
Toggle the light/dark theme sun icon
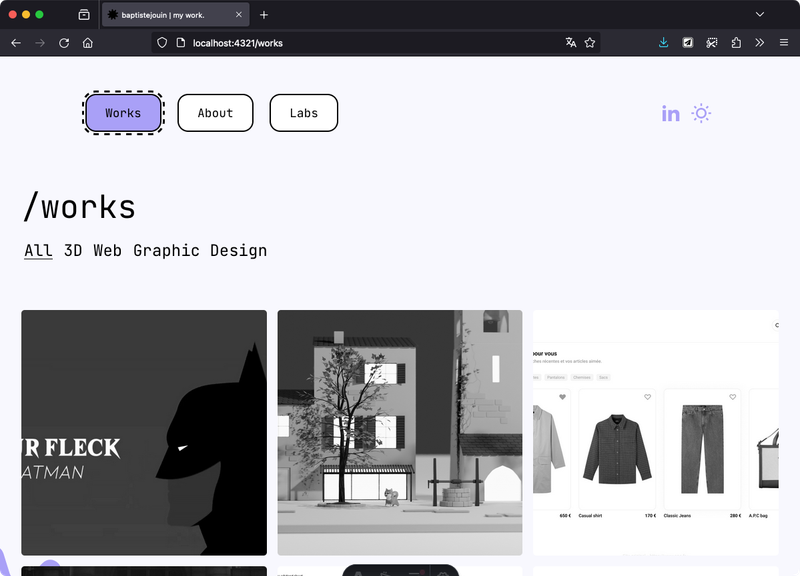click(701, 113)
